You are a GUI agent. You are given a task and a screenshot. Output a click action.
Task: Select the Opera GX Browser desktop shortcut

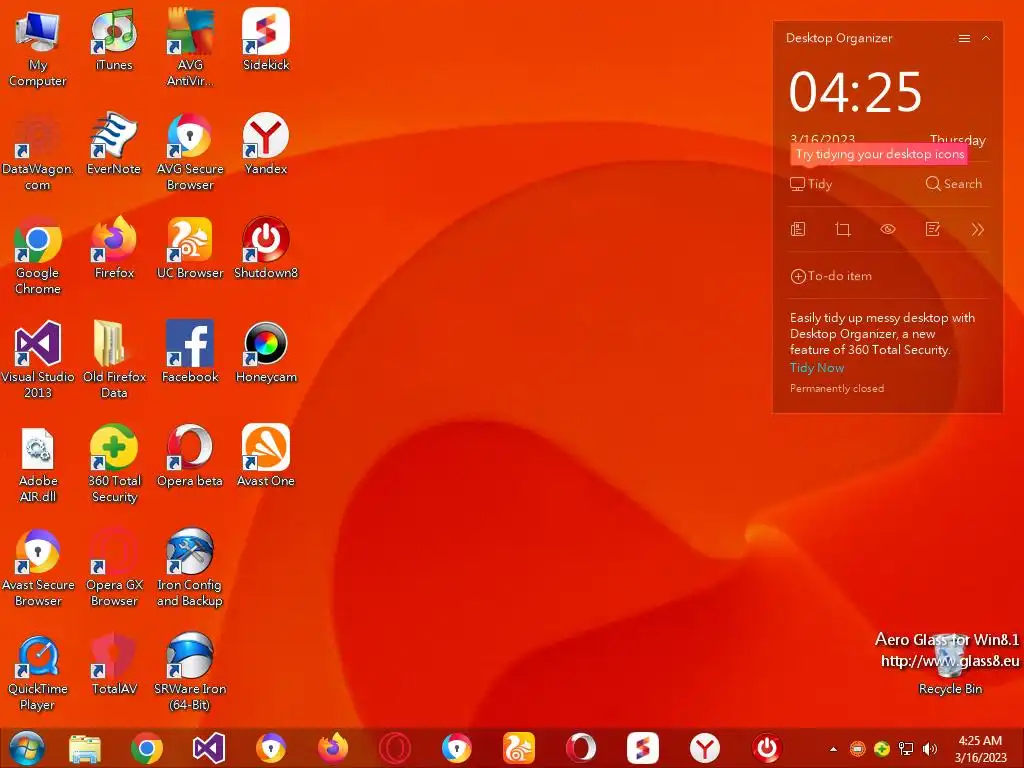point(114,568)
